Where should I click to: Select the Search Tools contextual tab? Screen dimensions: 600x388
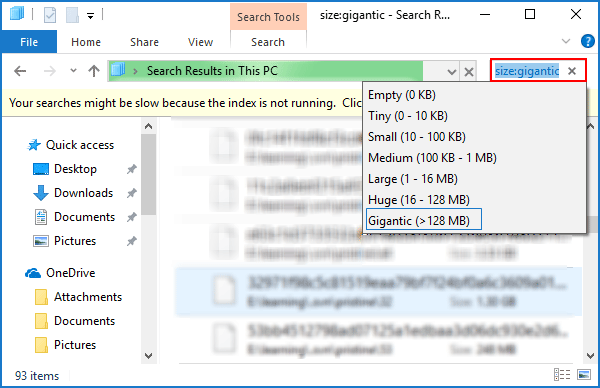pyautogui.click(x=268, y=17)
